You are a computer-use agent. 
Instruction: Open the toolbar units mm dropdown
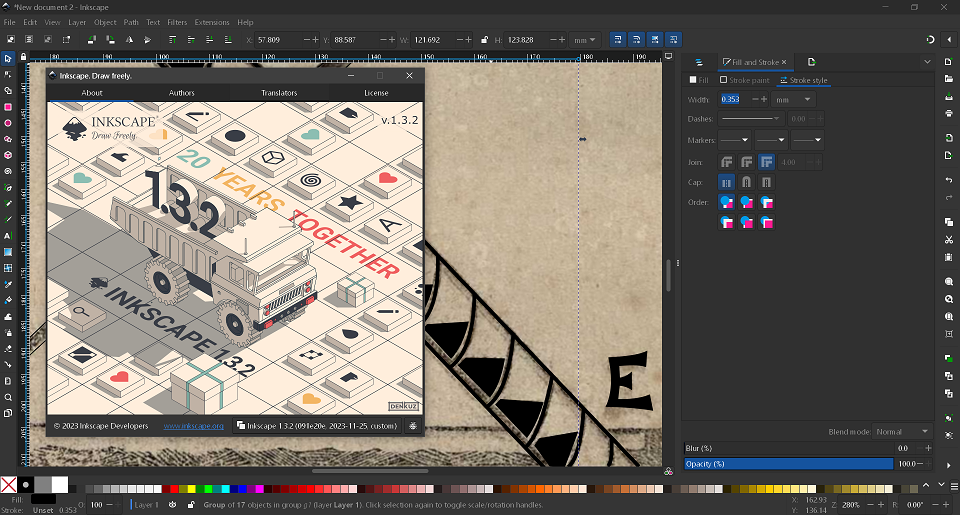pyautogui.click(x=585, y=40)
